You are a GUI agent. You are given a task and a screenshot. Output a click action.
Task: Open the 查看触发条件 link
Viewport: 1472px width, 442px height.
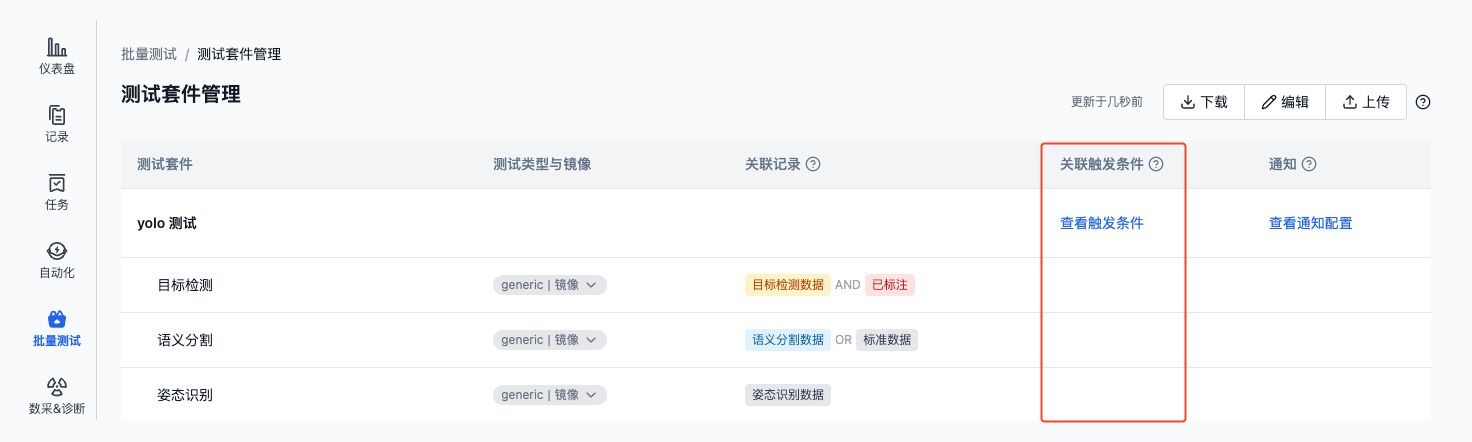click(x=1102, y=223)
